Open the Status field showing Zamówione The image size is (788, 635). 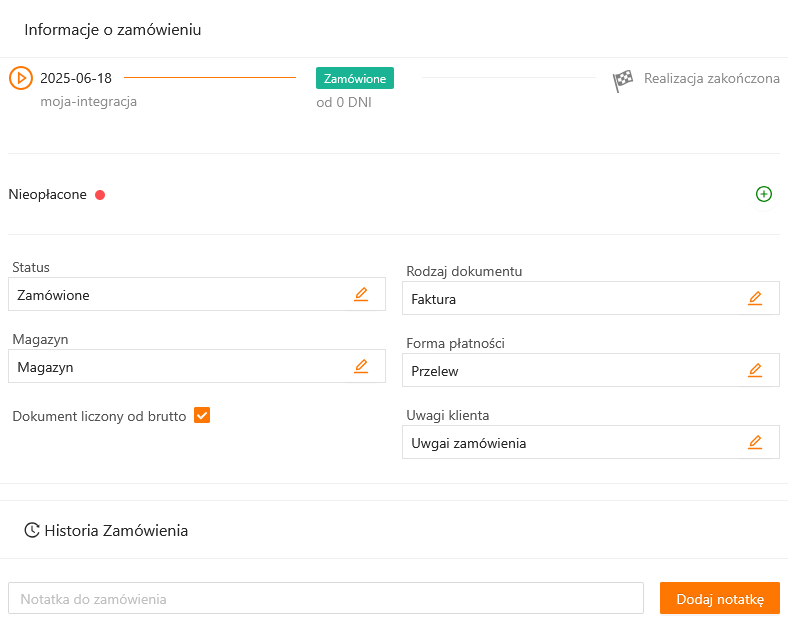click(x=180, y=295)
